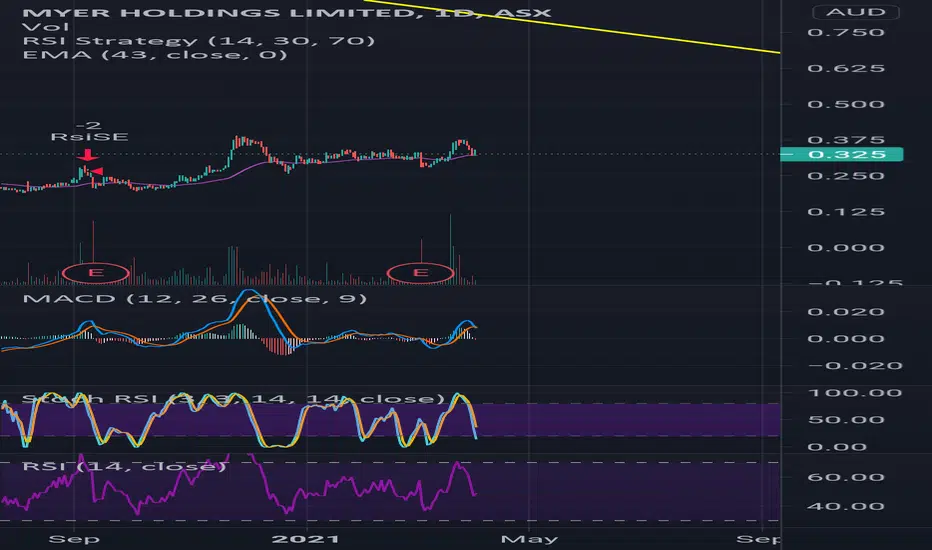Screen dimensions: 932x550
Task: Click the -2 RsiSE strategy label
Action: pyautogui.click(x=89, y=131)
